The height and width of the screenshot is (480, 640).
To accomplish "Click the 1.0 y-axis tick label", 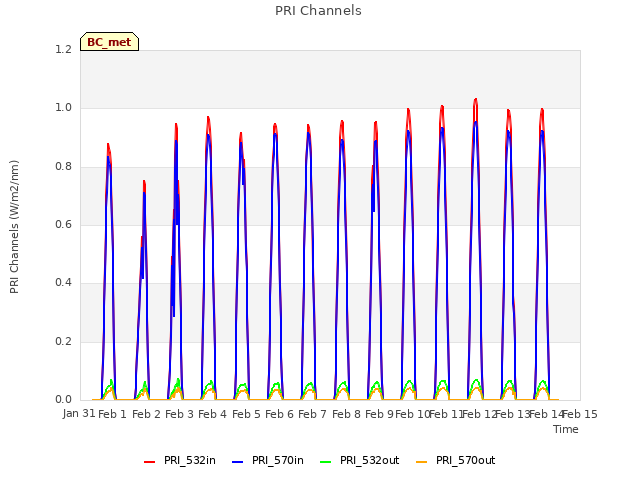I will (x=63, y=108).
